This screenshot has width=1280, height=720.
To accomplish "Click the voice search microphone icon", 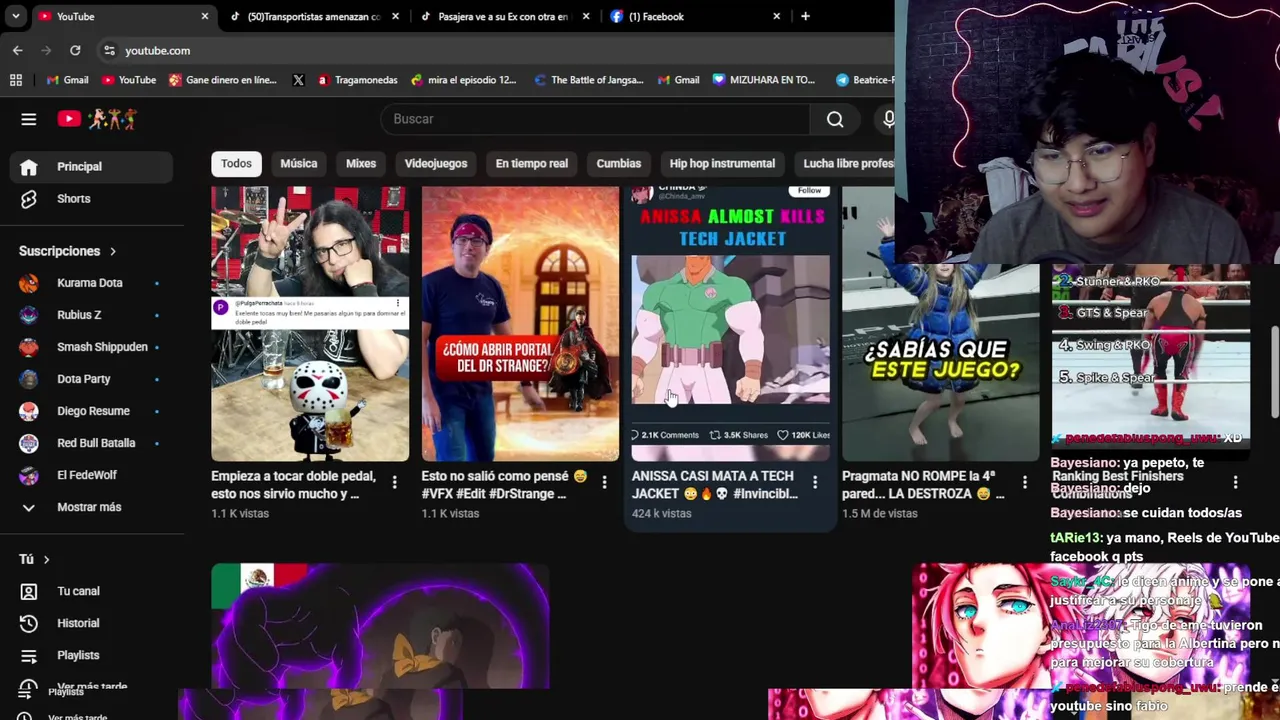I will pos(888,119).
